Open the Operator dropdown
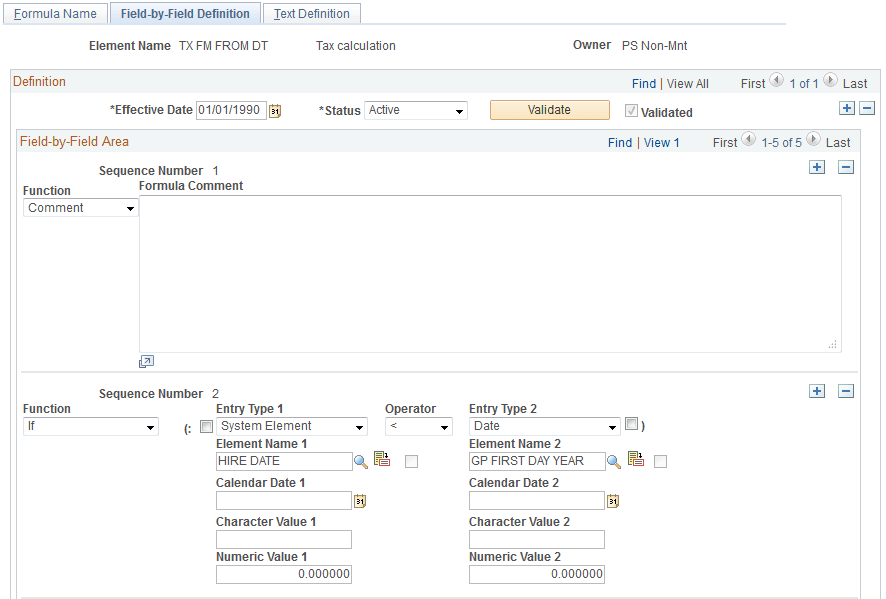 [419, 426]
